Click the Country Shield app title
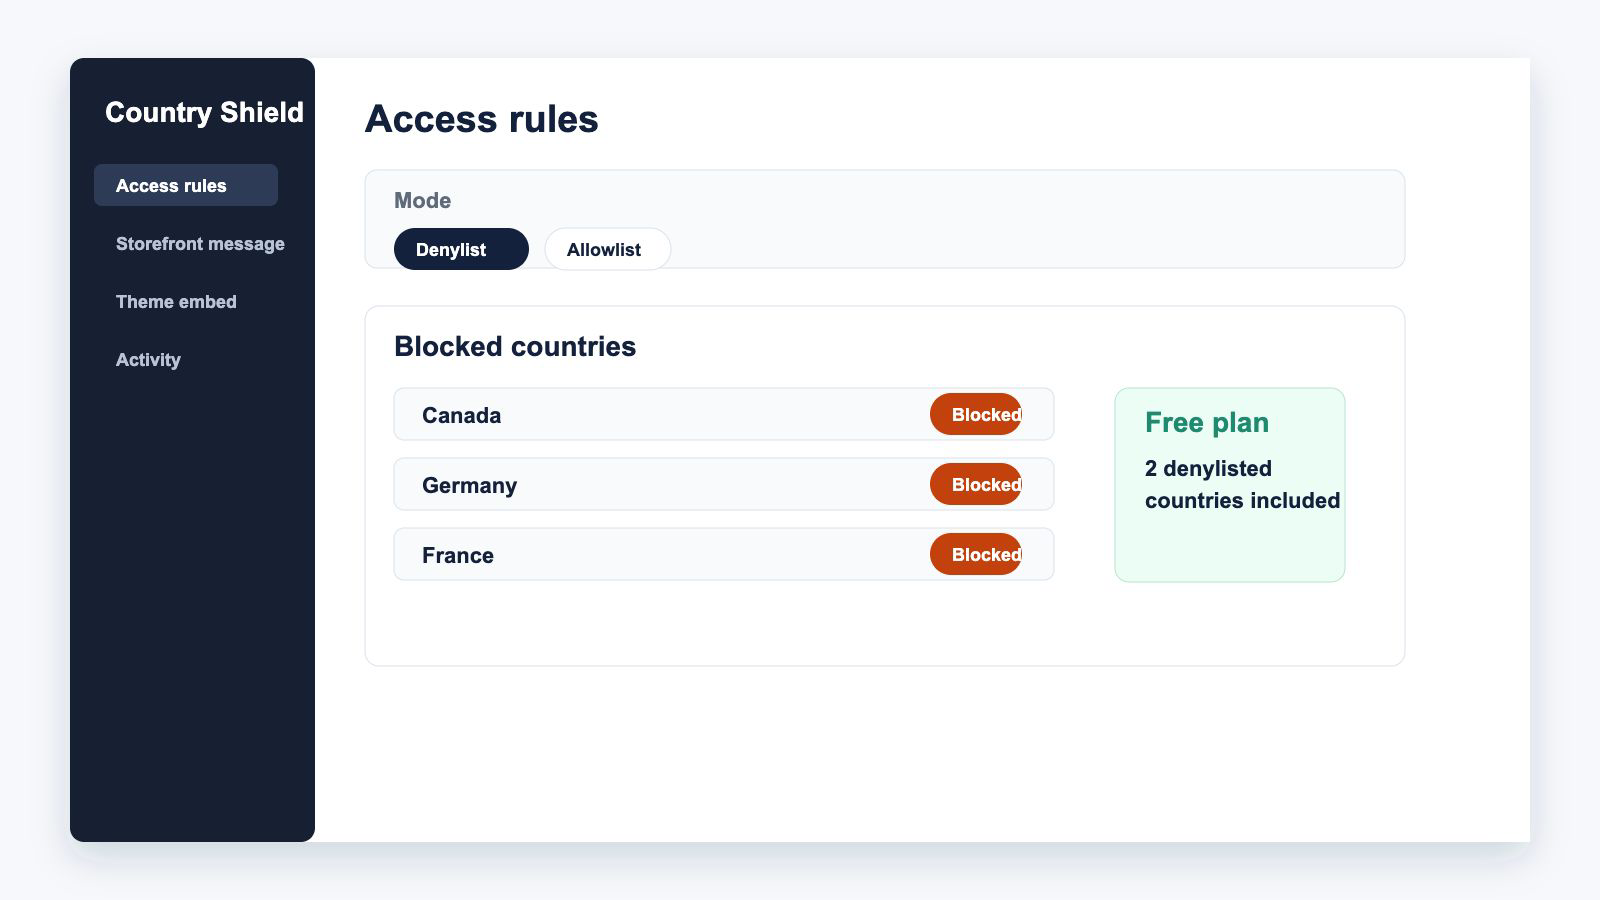The height and width of the screenshot is (900, 1600). coord(204,112)
